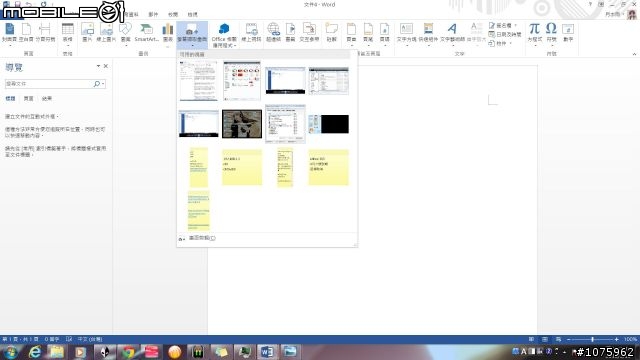
Task: Open the Windows Start button
Action: pyautogui.click(x=10, y=352)
